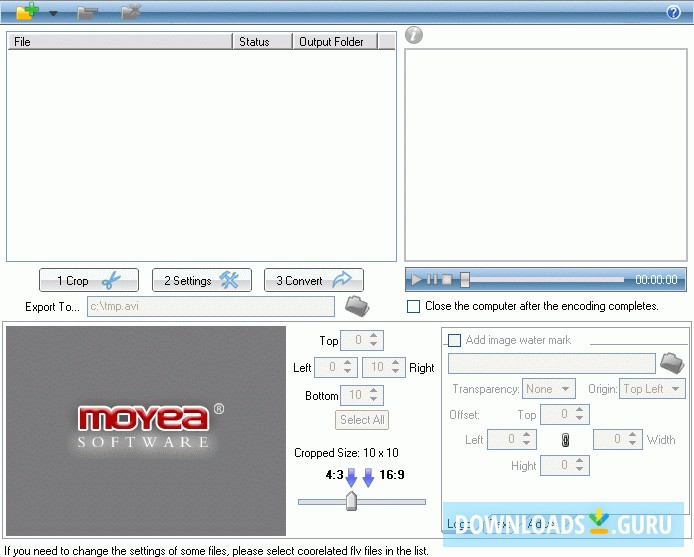Increase the watermark Offset Top value

click(x=579, y=410)
